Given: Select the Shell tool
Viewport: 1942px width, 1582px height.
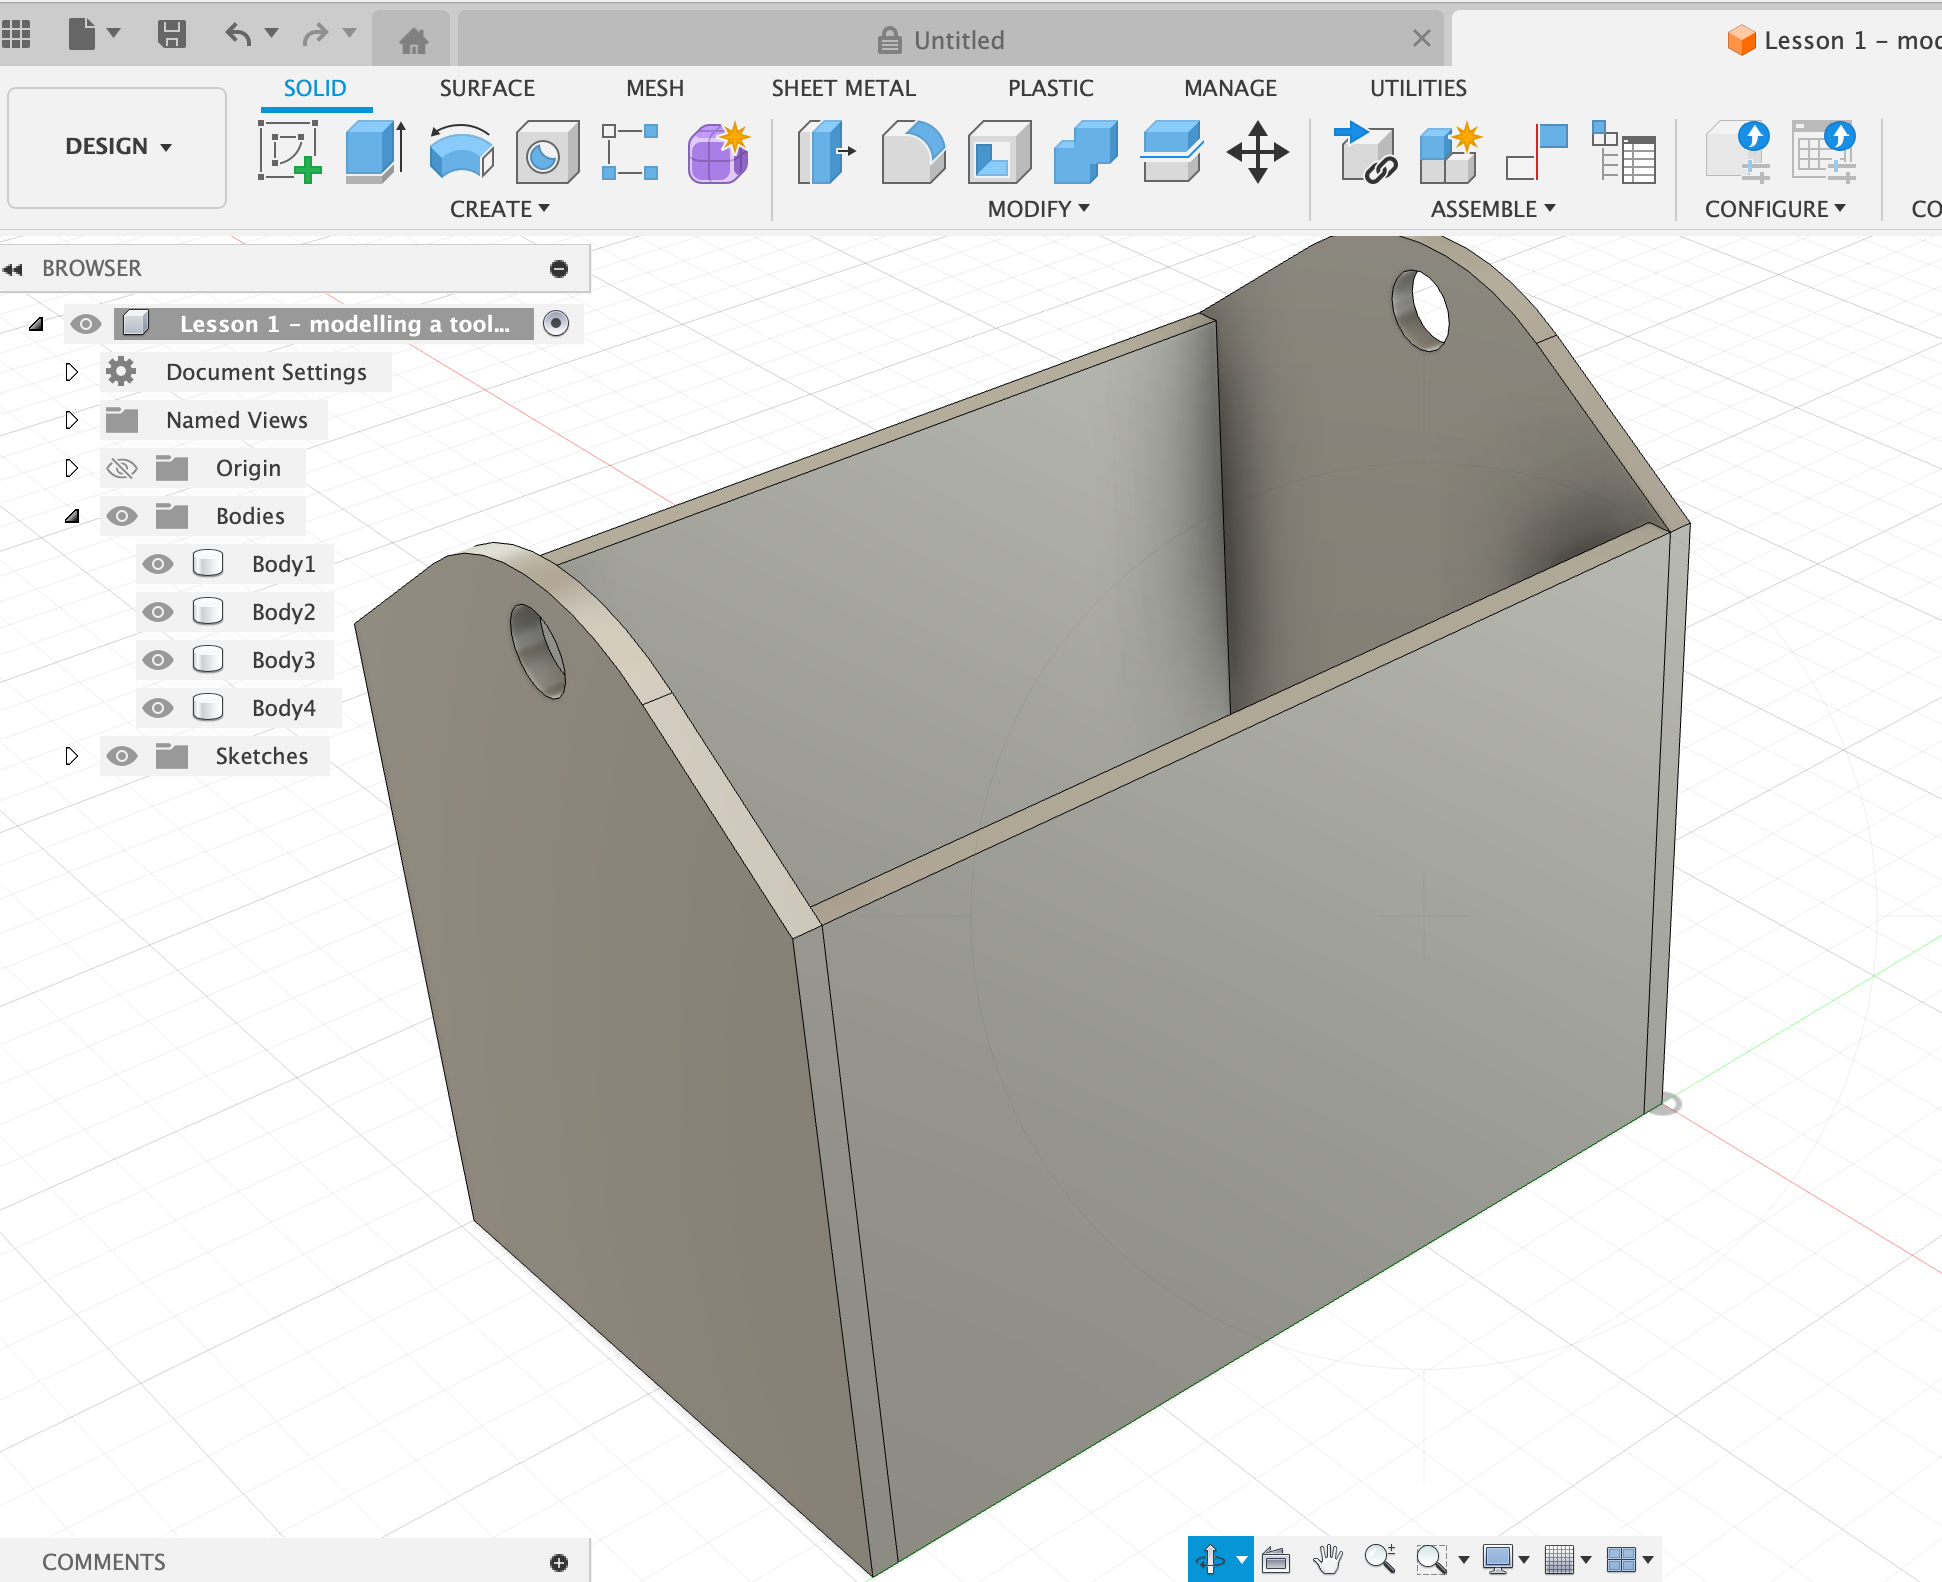Looking at the screenshot, I should pyautogui.click(x=999, y=152).
